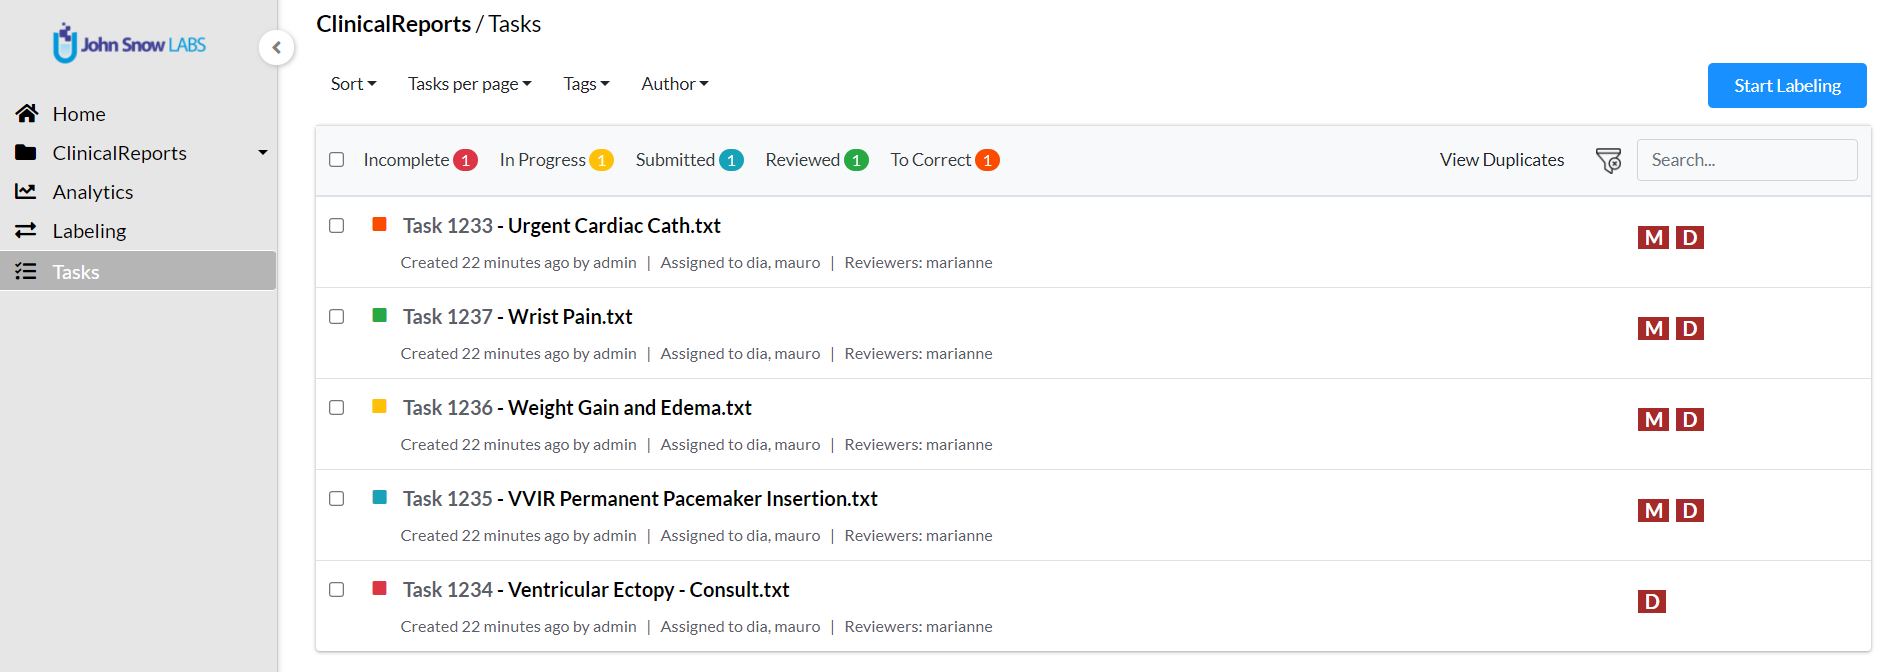Select the Task 1235 checkbox
The image size is (1886, 672).
click(337, 499)
